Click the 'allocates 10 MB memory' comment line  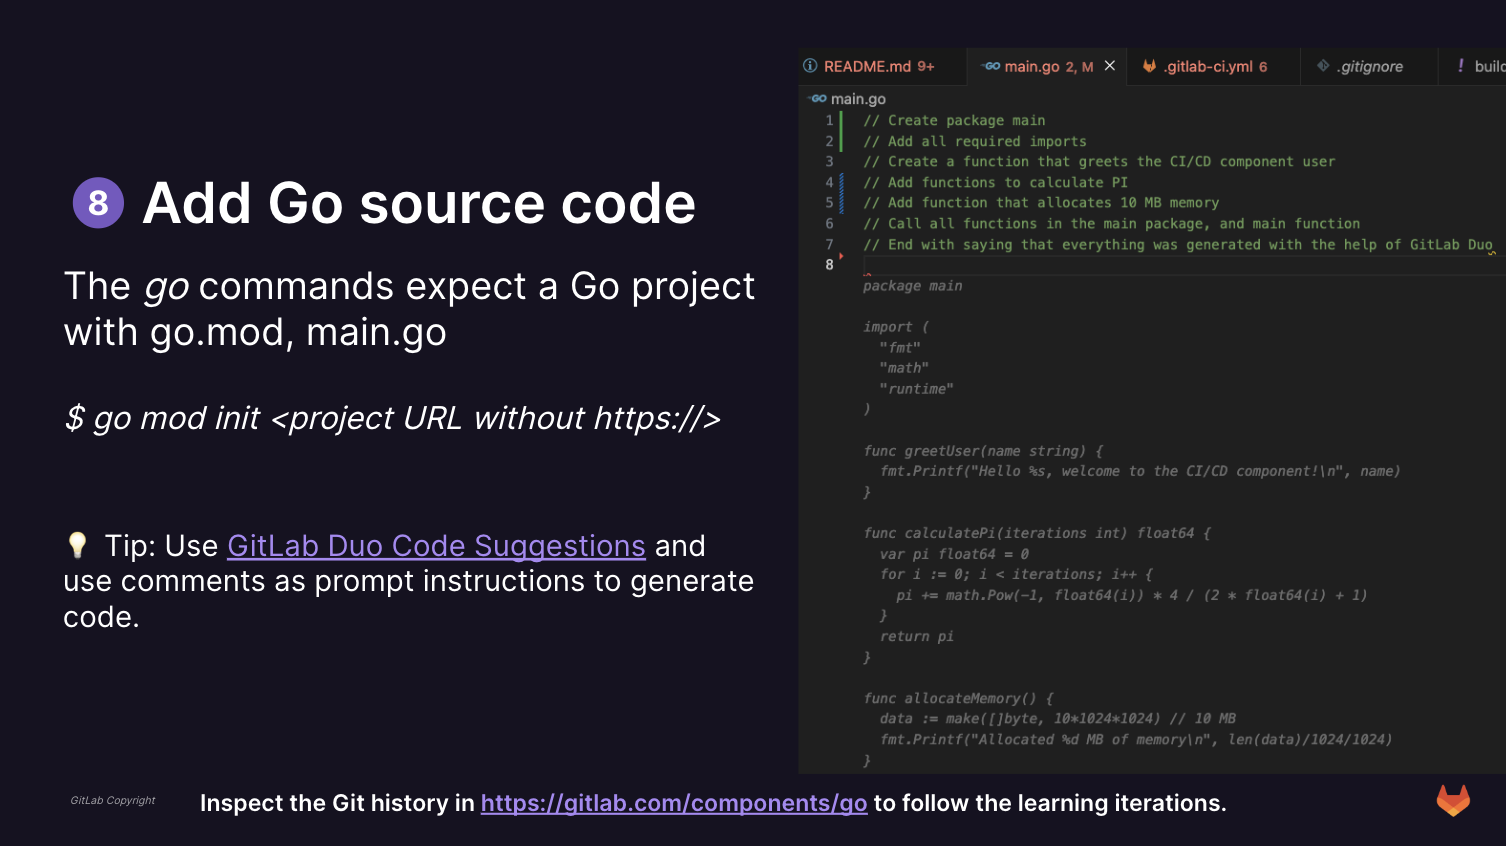1041,203
